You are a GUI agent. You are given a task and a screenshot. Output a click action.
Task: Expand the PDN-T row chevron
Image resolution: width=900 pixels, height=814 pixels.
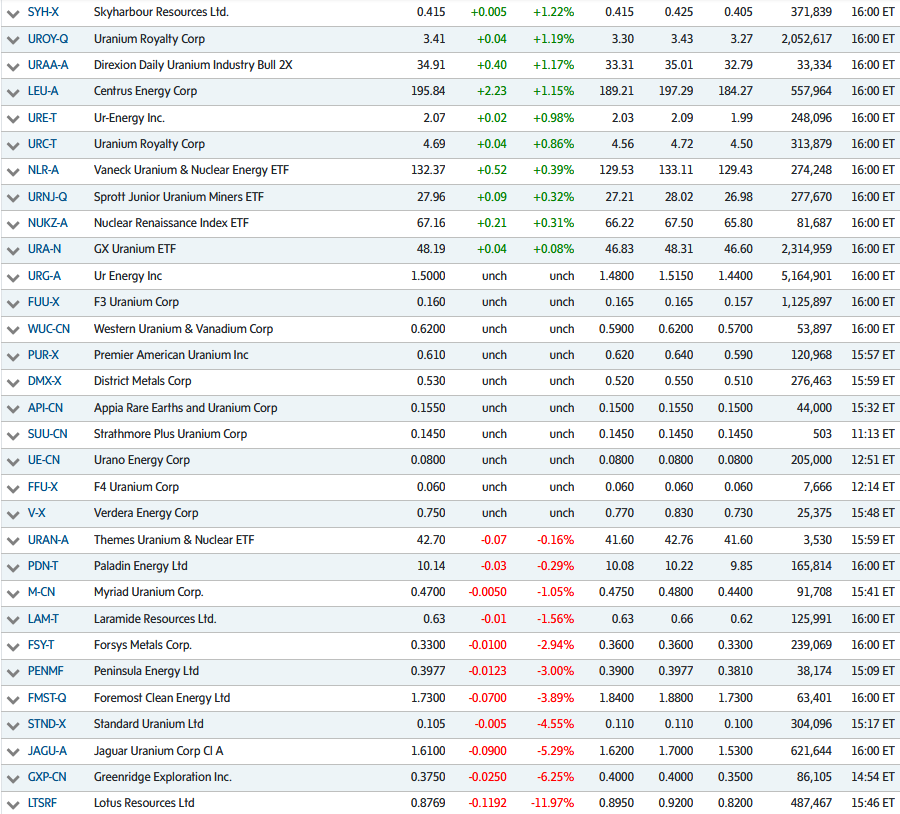(13, 567)
